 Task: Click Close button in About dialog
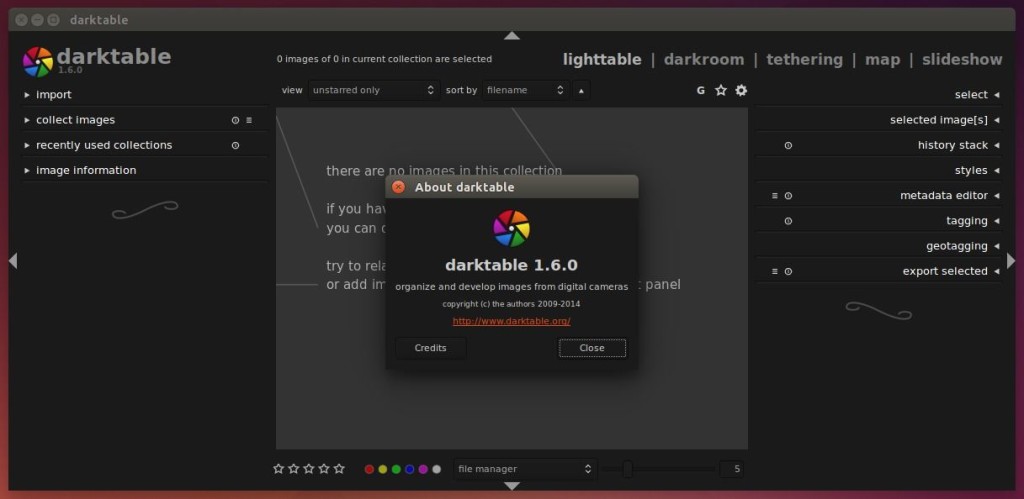pos(592,348)
